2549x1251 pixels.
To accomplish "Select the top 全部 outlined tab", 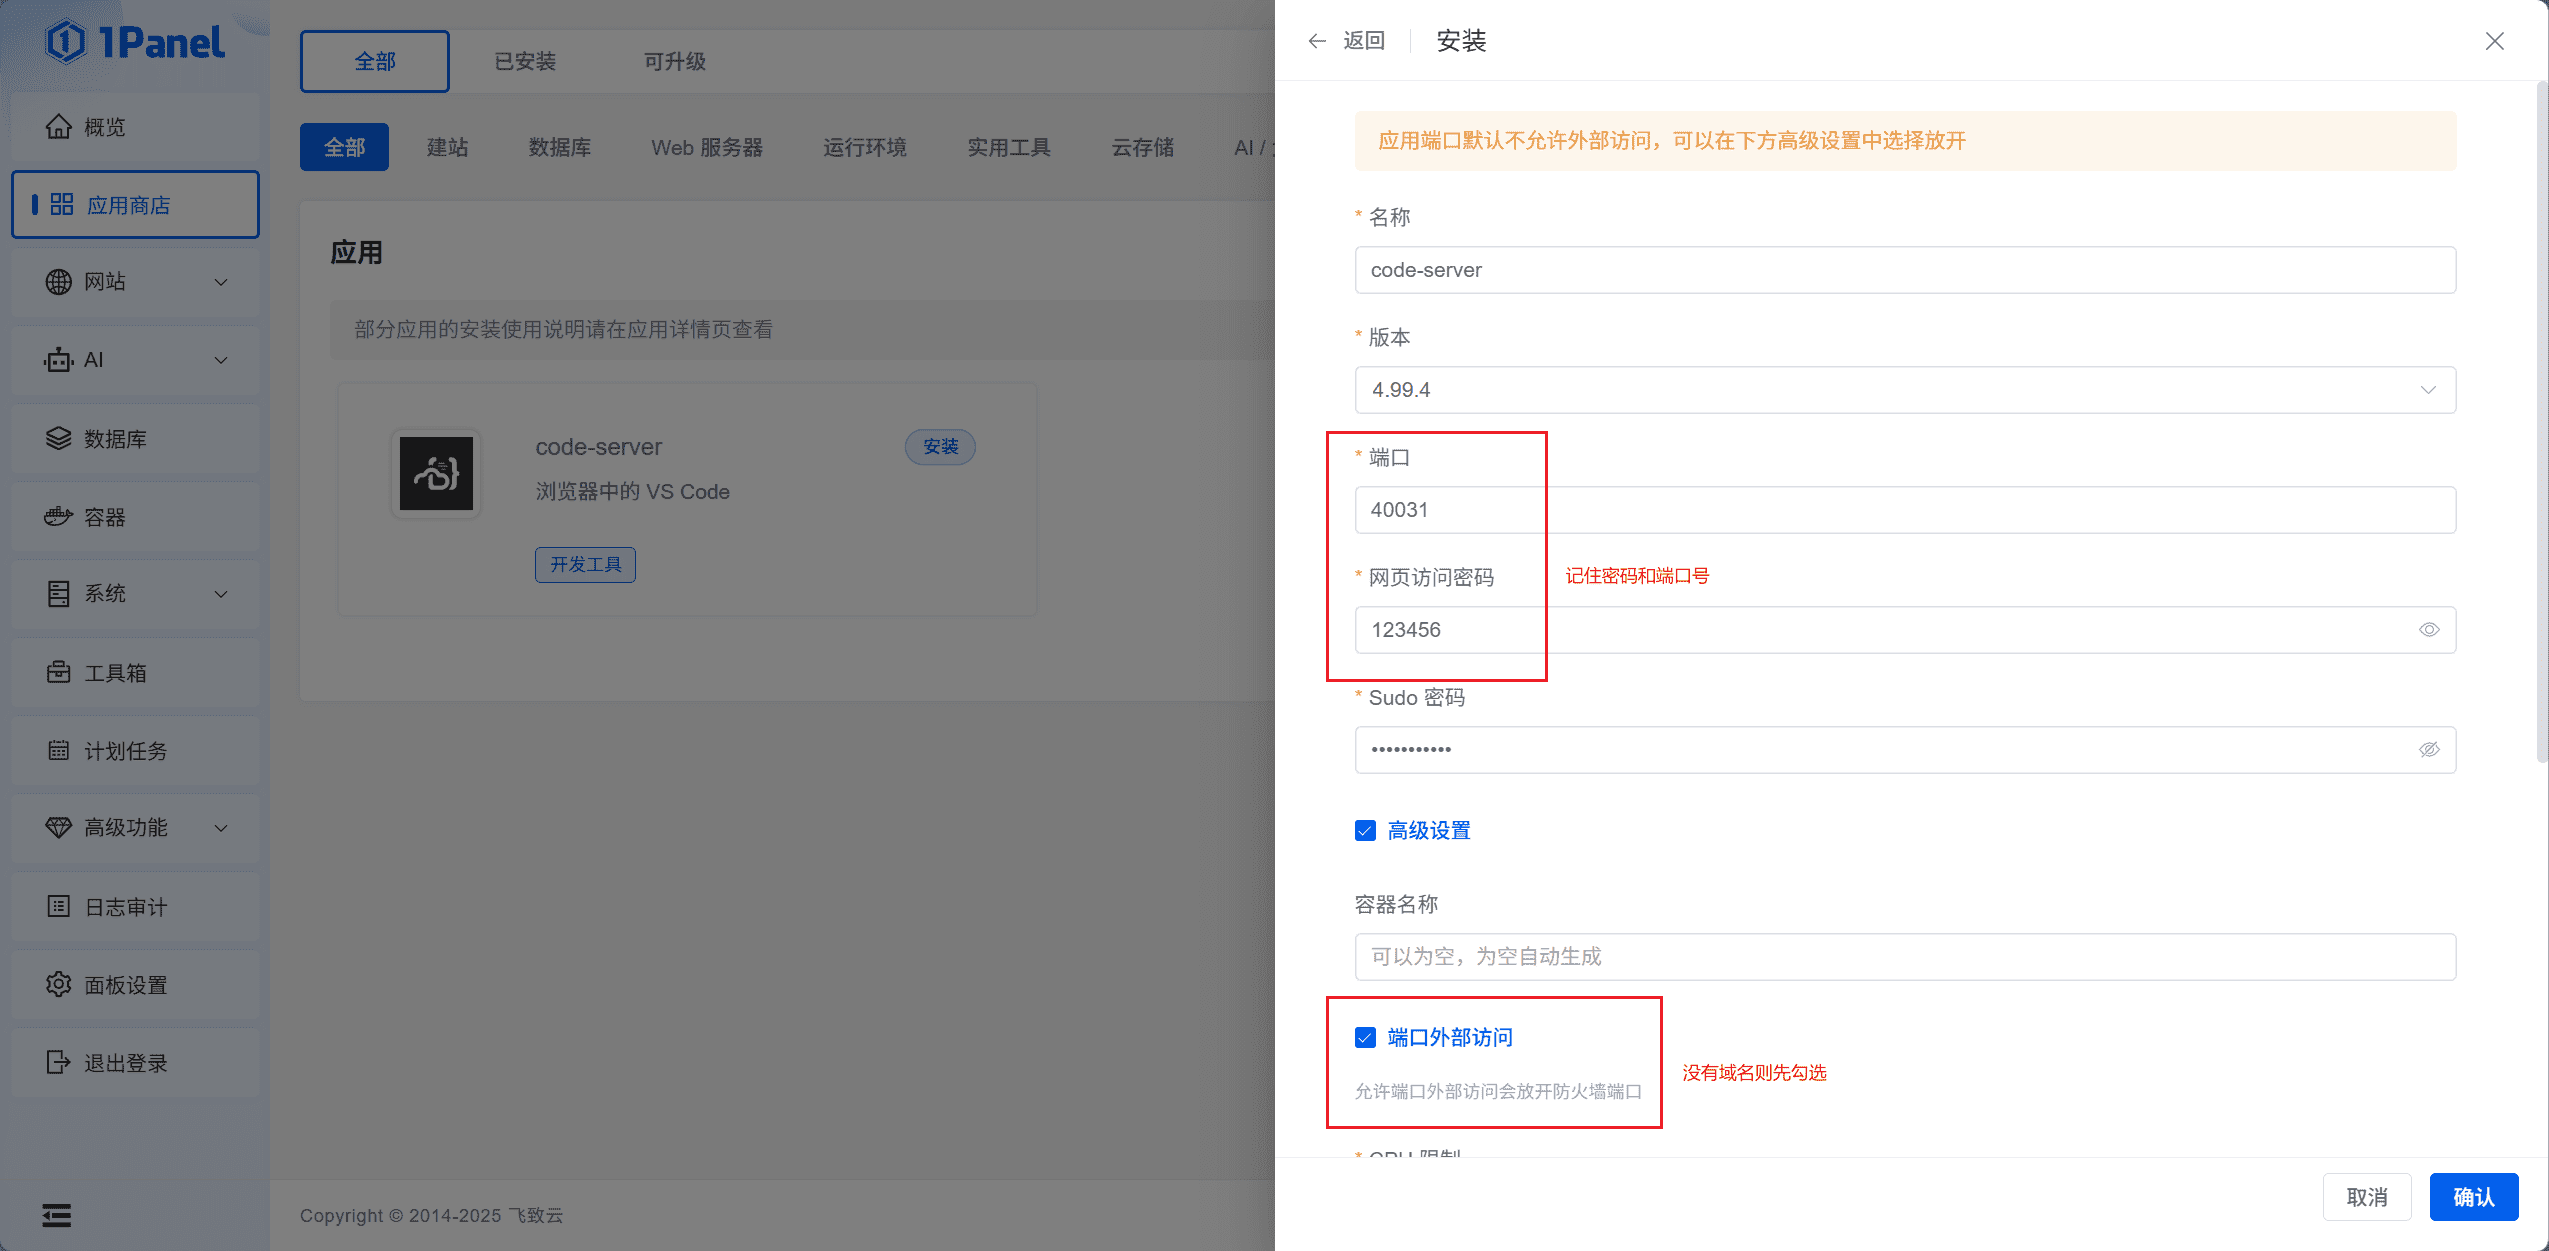I will 375,61.
